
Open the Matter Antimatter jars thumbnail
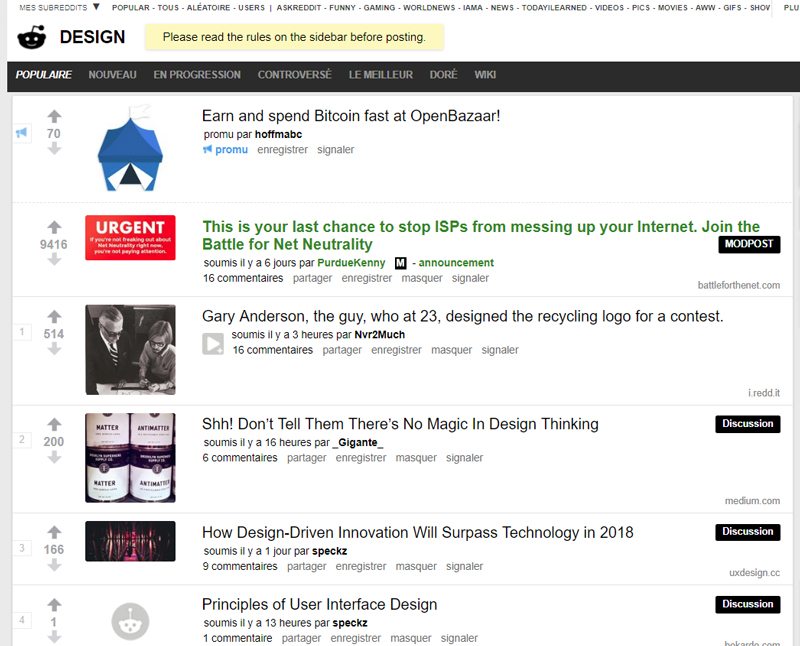(x=130, y=458)
